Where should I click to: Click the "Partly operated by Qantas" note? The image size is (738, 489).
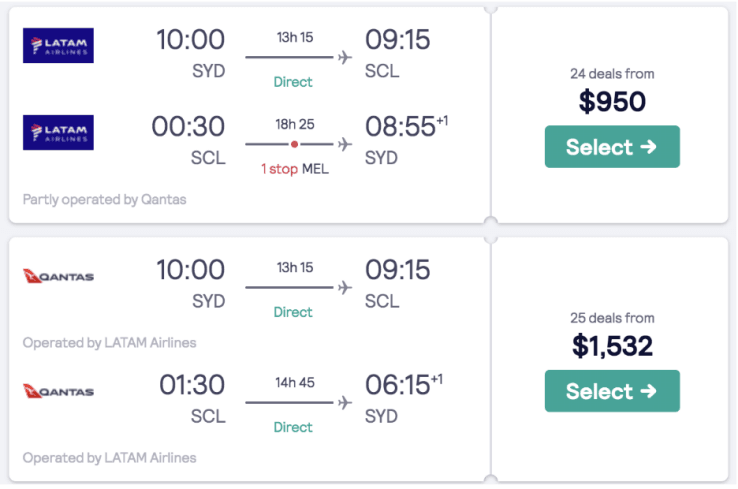pyautogui.click(x=104, y=199)
